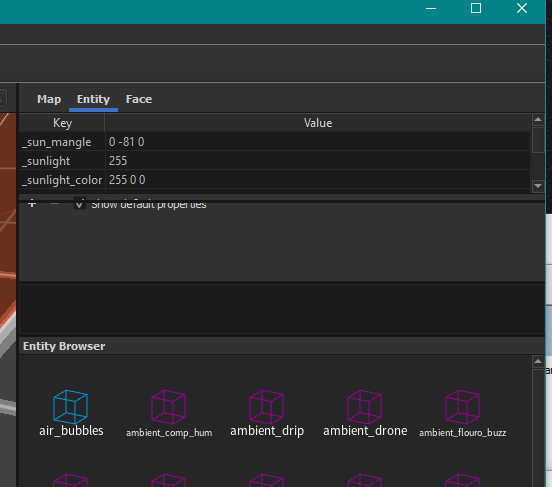Click the Entity Browser panel title
The height and width of the screenshot is (487, 552).
tap(64, 346)
